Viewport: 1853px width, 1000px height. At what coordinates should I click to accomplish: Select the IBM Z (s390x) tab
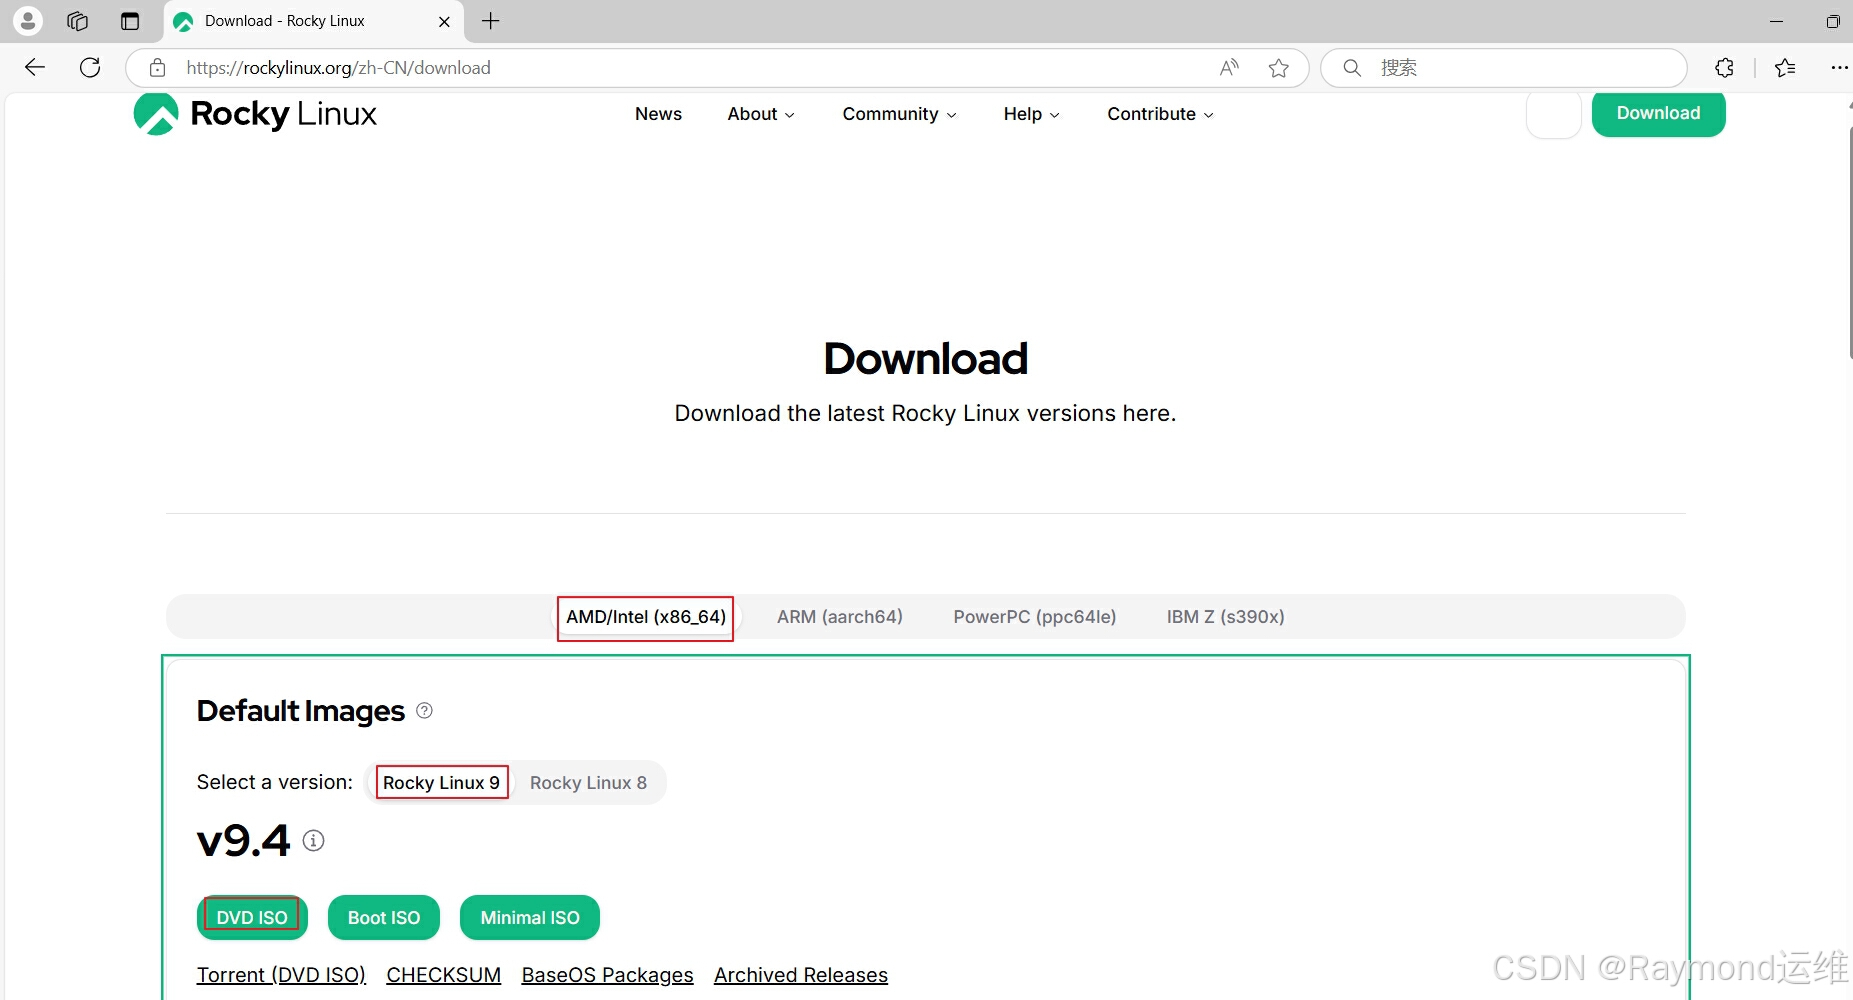pyautogui.click(x=1226, y=617)
